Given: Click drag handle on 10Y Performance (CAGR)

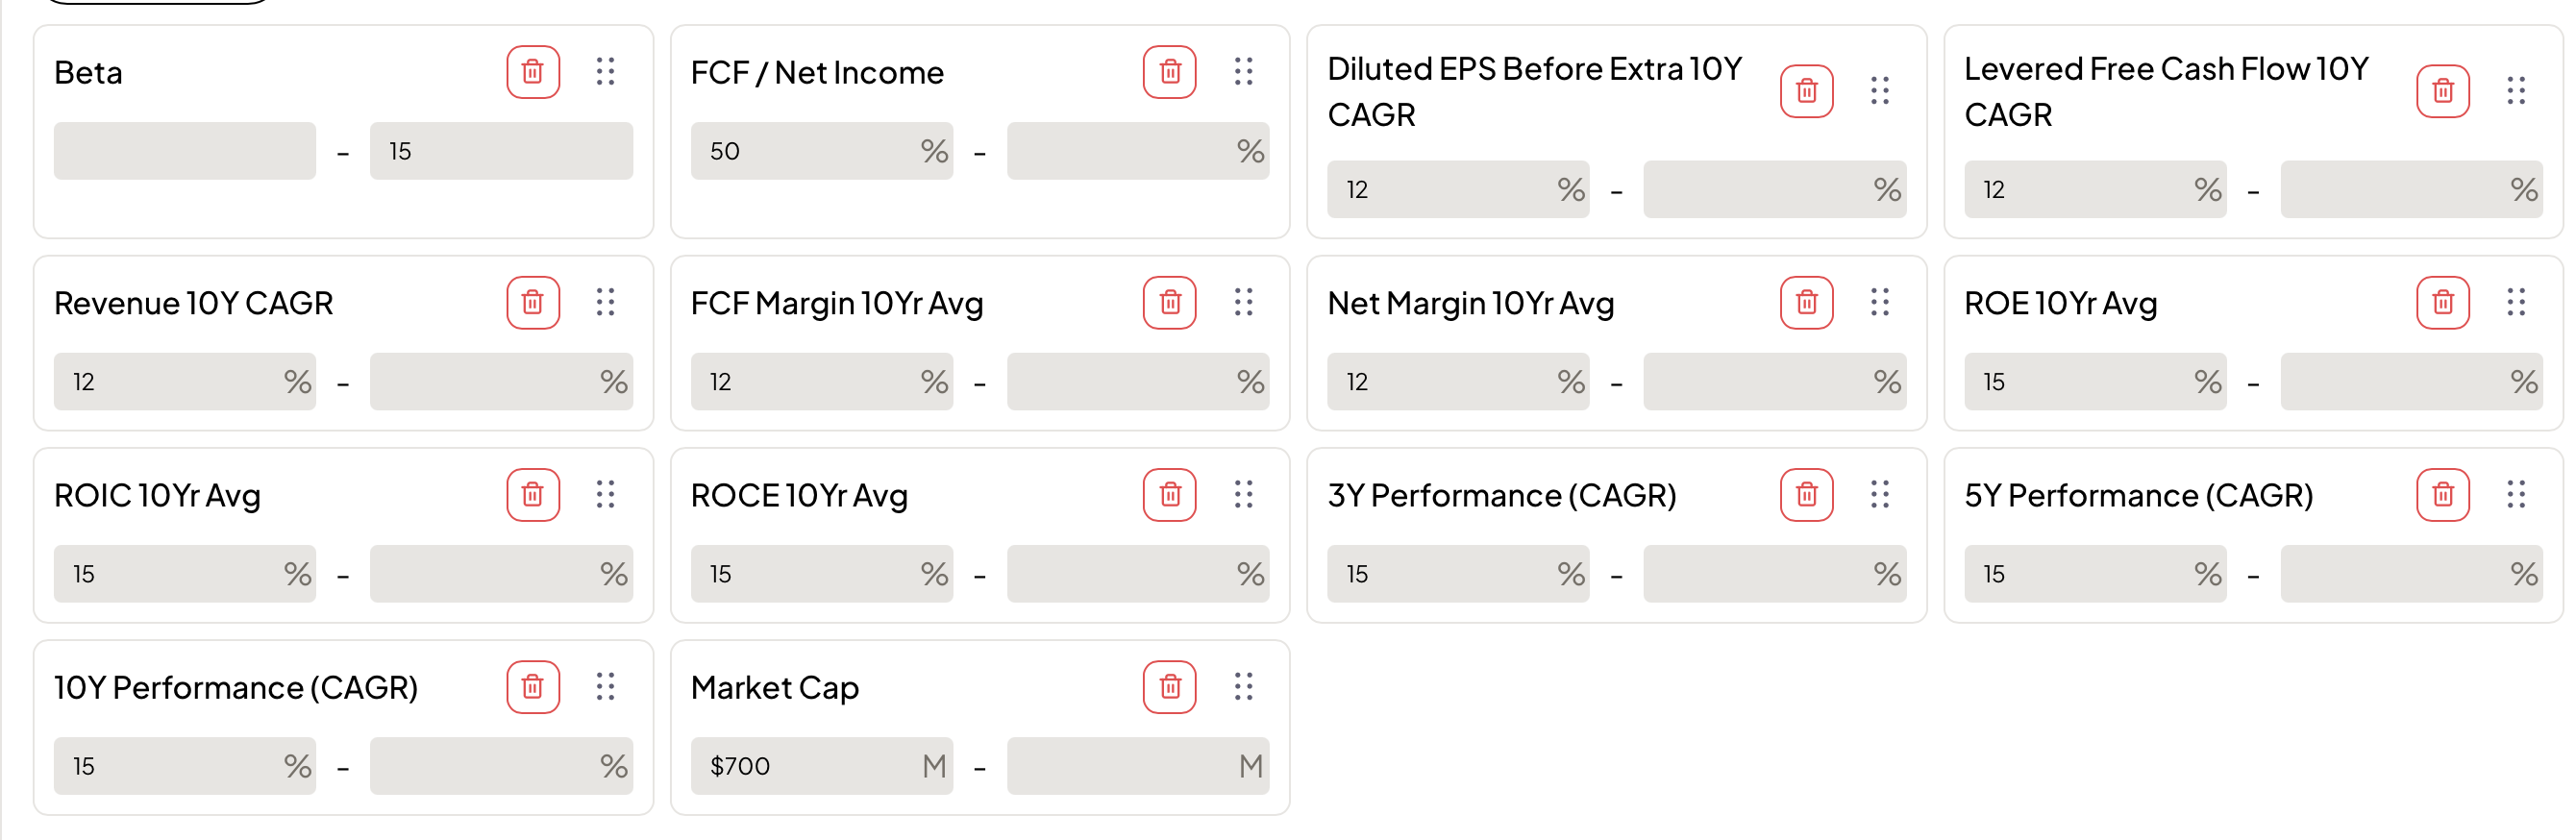Looking at the screenshot, I should 606,687.
